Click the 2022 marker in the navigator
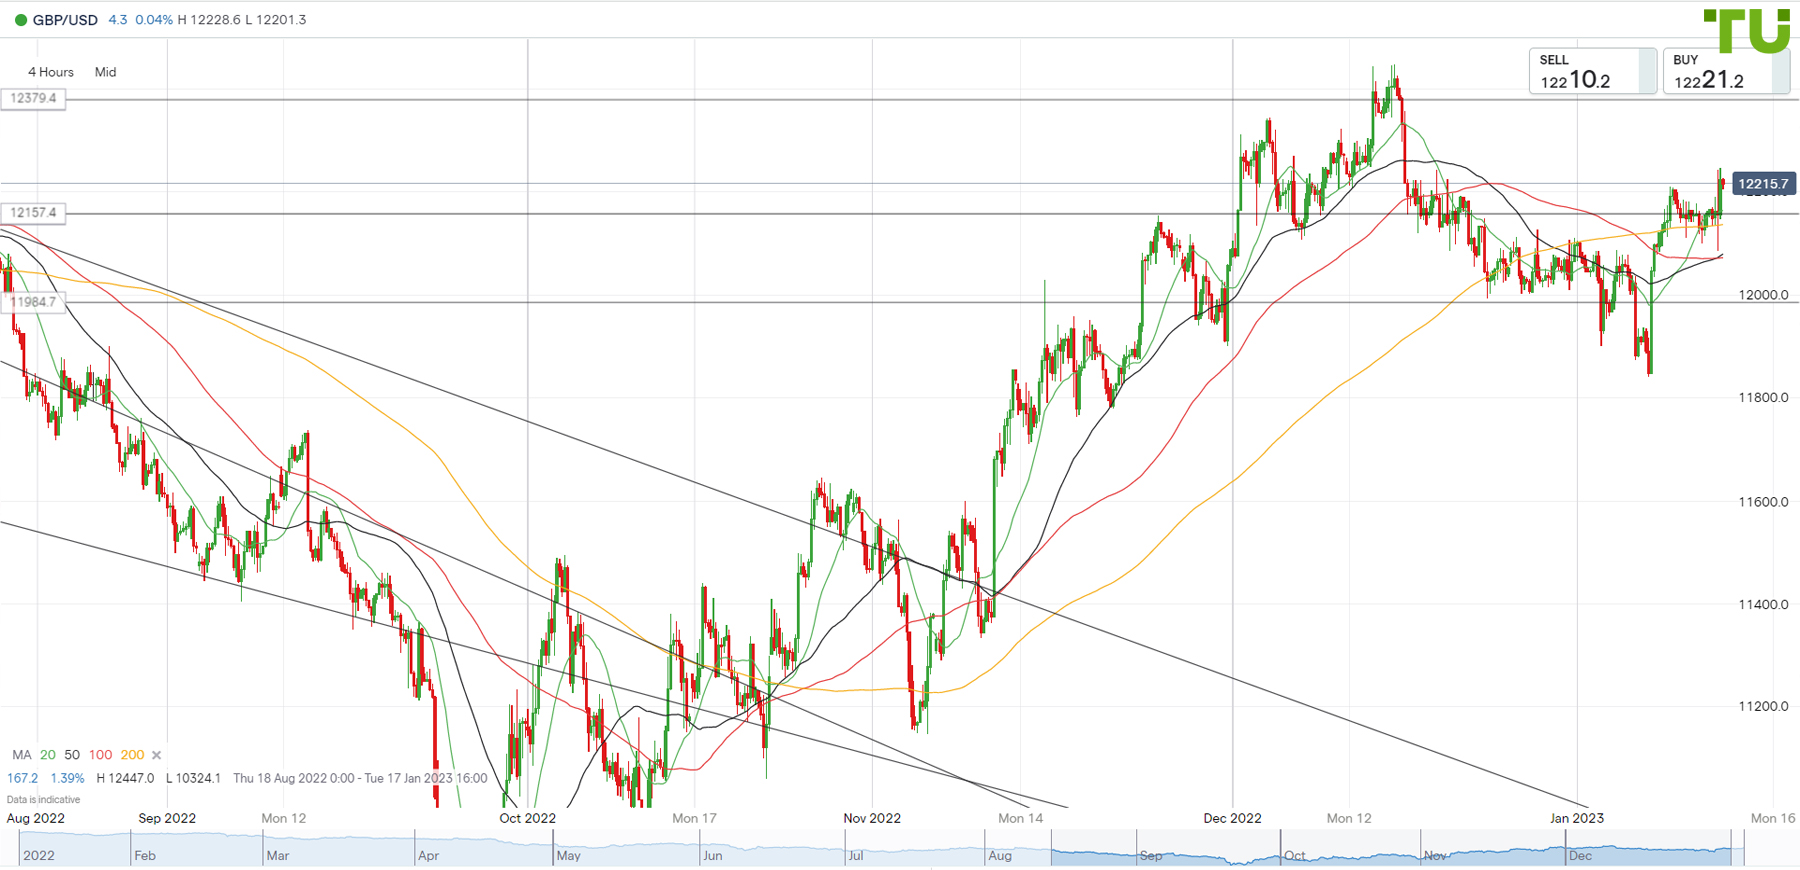 click(39, 856)
